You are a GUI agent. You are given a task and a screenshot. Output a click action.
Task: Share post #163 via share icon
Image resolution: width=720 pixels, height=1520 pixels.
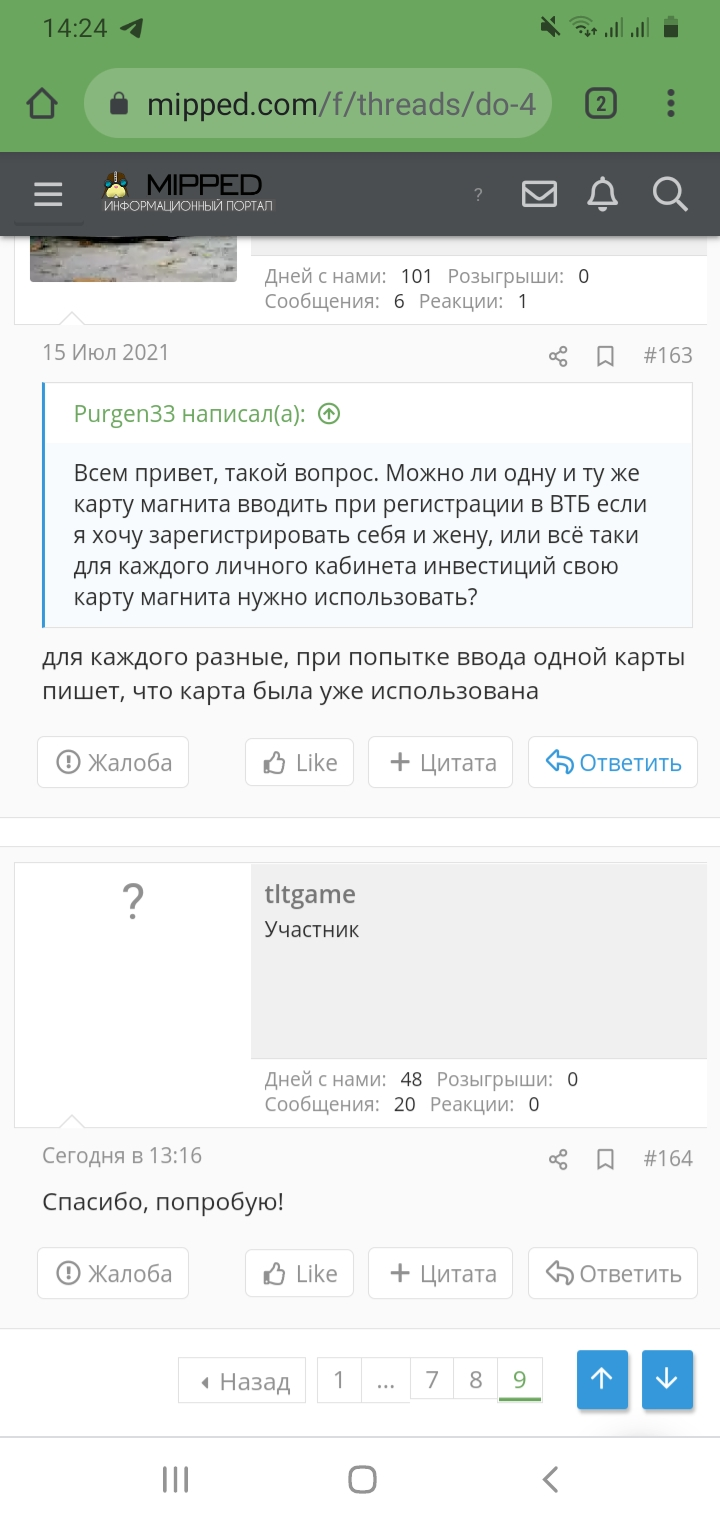(x=558, y=356)
